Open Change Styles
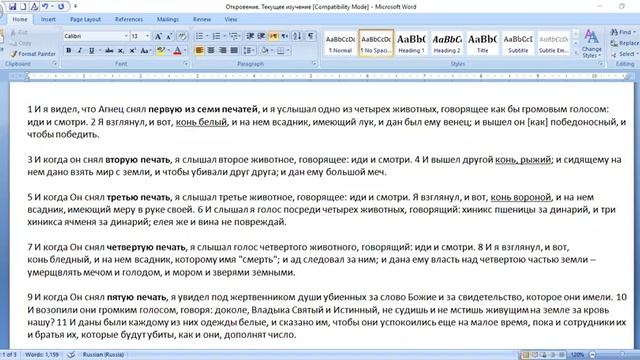The image size is (640, 360). (x=591, y=43)
